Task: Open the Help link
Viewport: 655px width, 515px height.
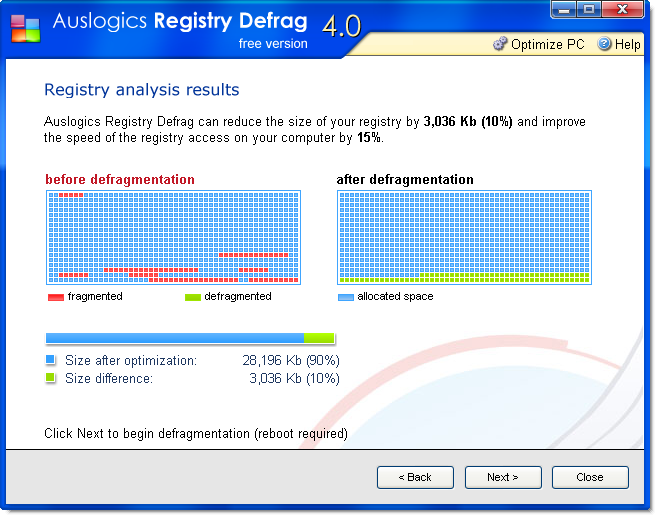Action: point(627,44)
